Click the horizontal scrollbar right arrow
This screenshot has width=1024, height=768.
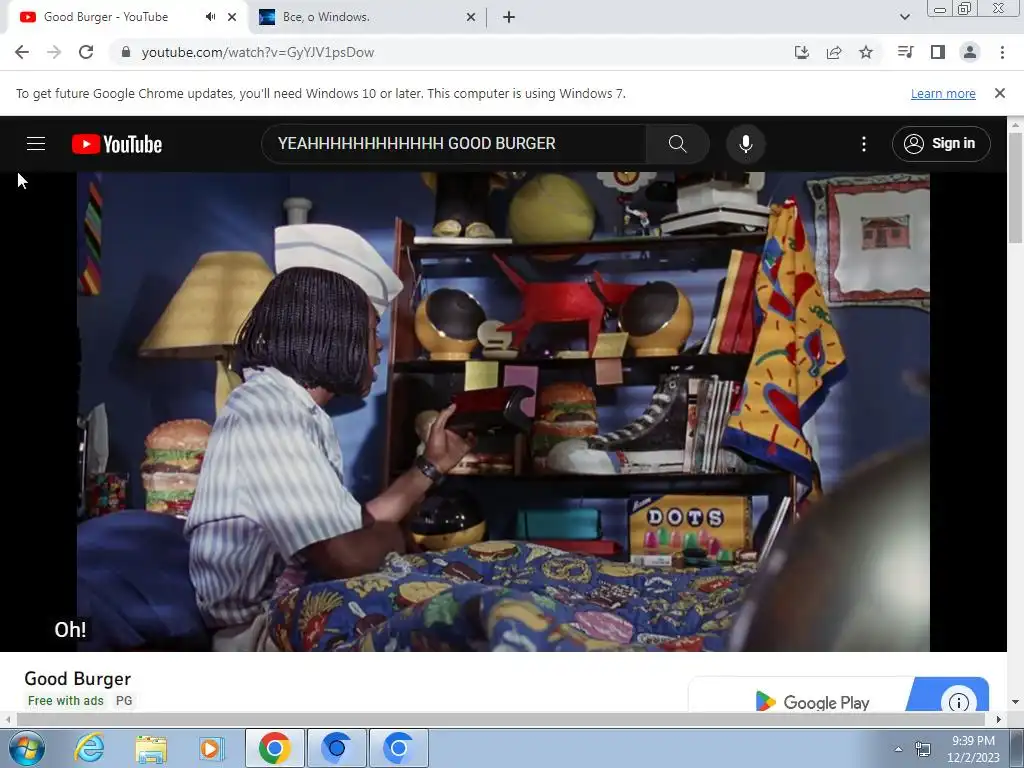999,719
